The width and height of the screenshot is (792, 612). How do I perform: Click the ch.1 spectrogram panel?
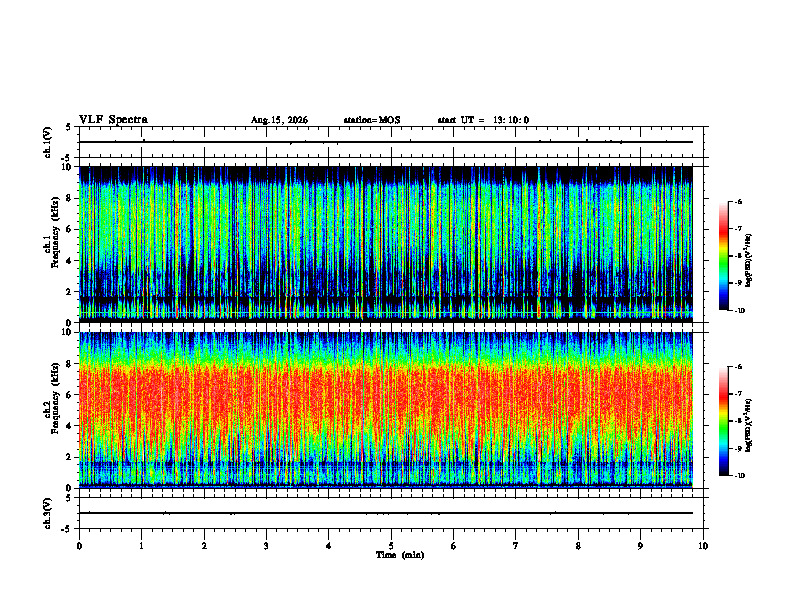click(386, 244)
